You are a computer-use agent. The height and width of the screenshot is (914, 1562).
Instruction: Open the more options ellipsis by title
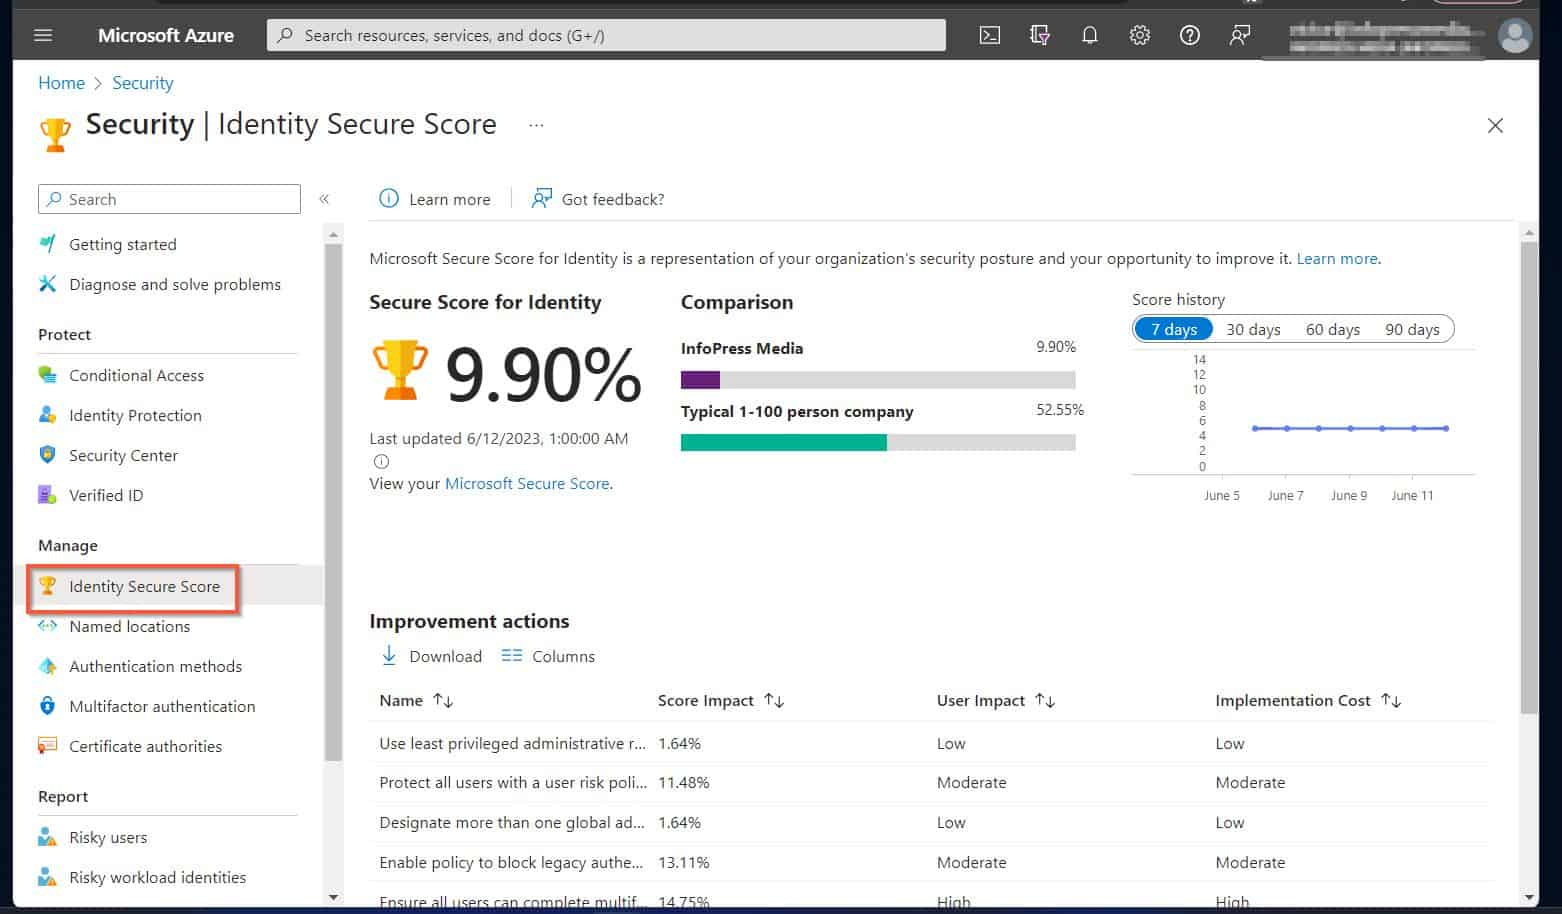(x=537, y=125)
